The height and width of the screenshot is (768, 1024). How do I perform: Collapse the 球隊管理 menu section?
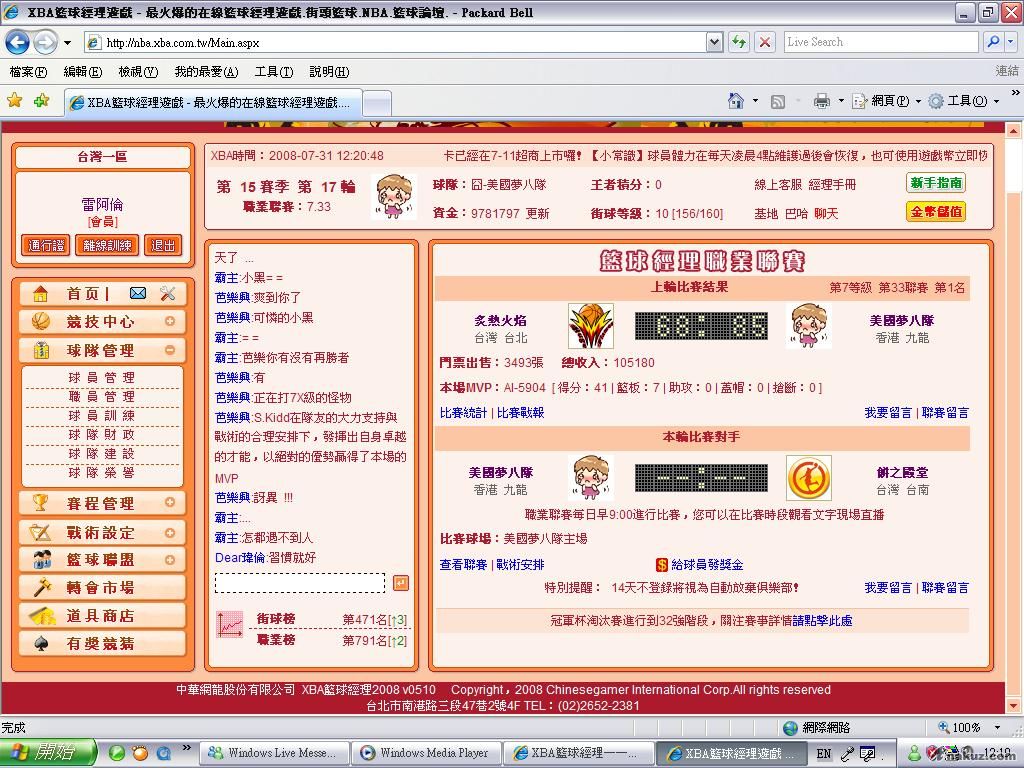(x=170, y=350)
